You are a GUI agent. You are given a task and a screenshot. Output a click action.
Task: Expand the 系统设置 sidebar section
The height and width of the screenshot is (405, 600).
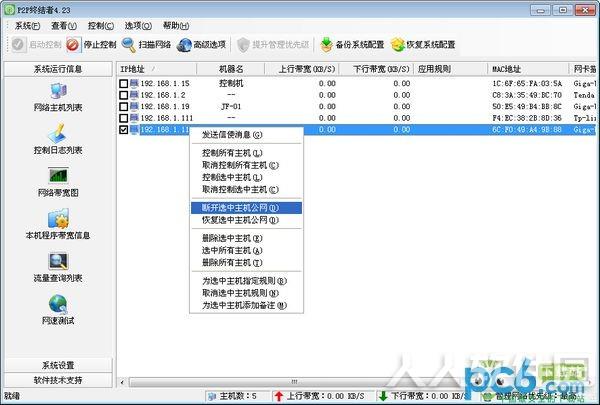(x=58, y=365)
